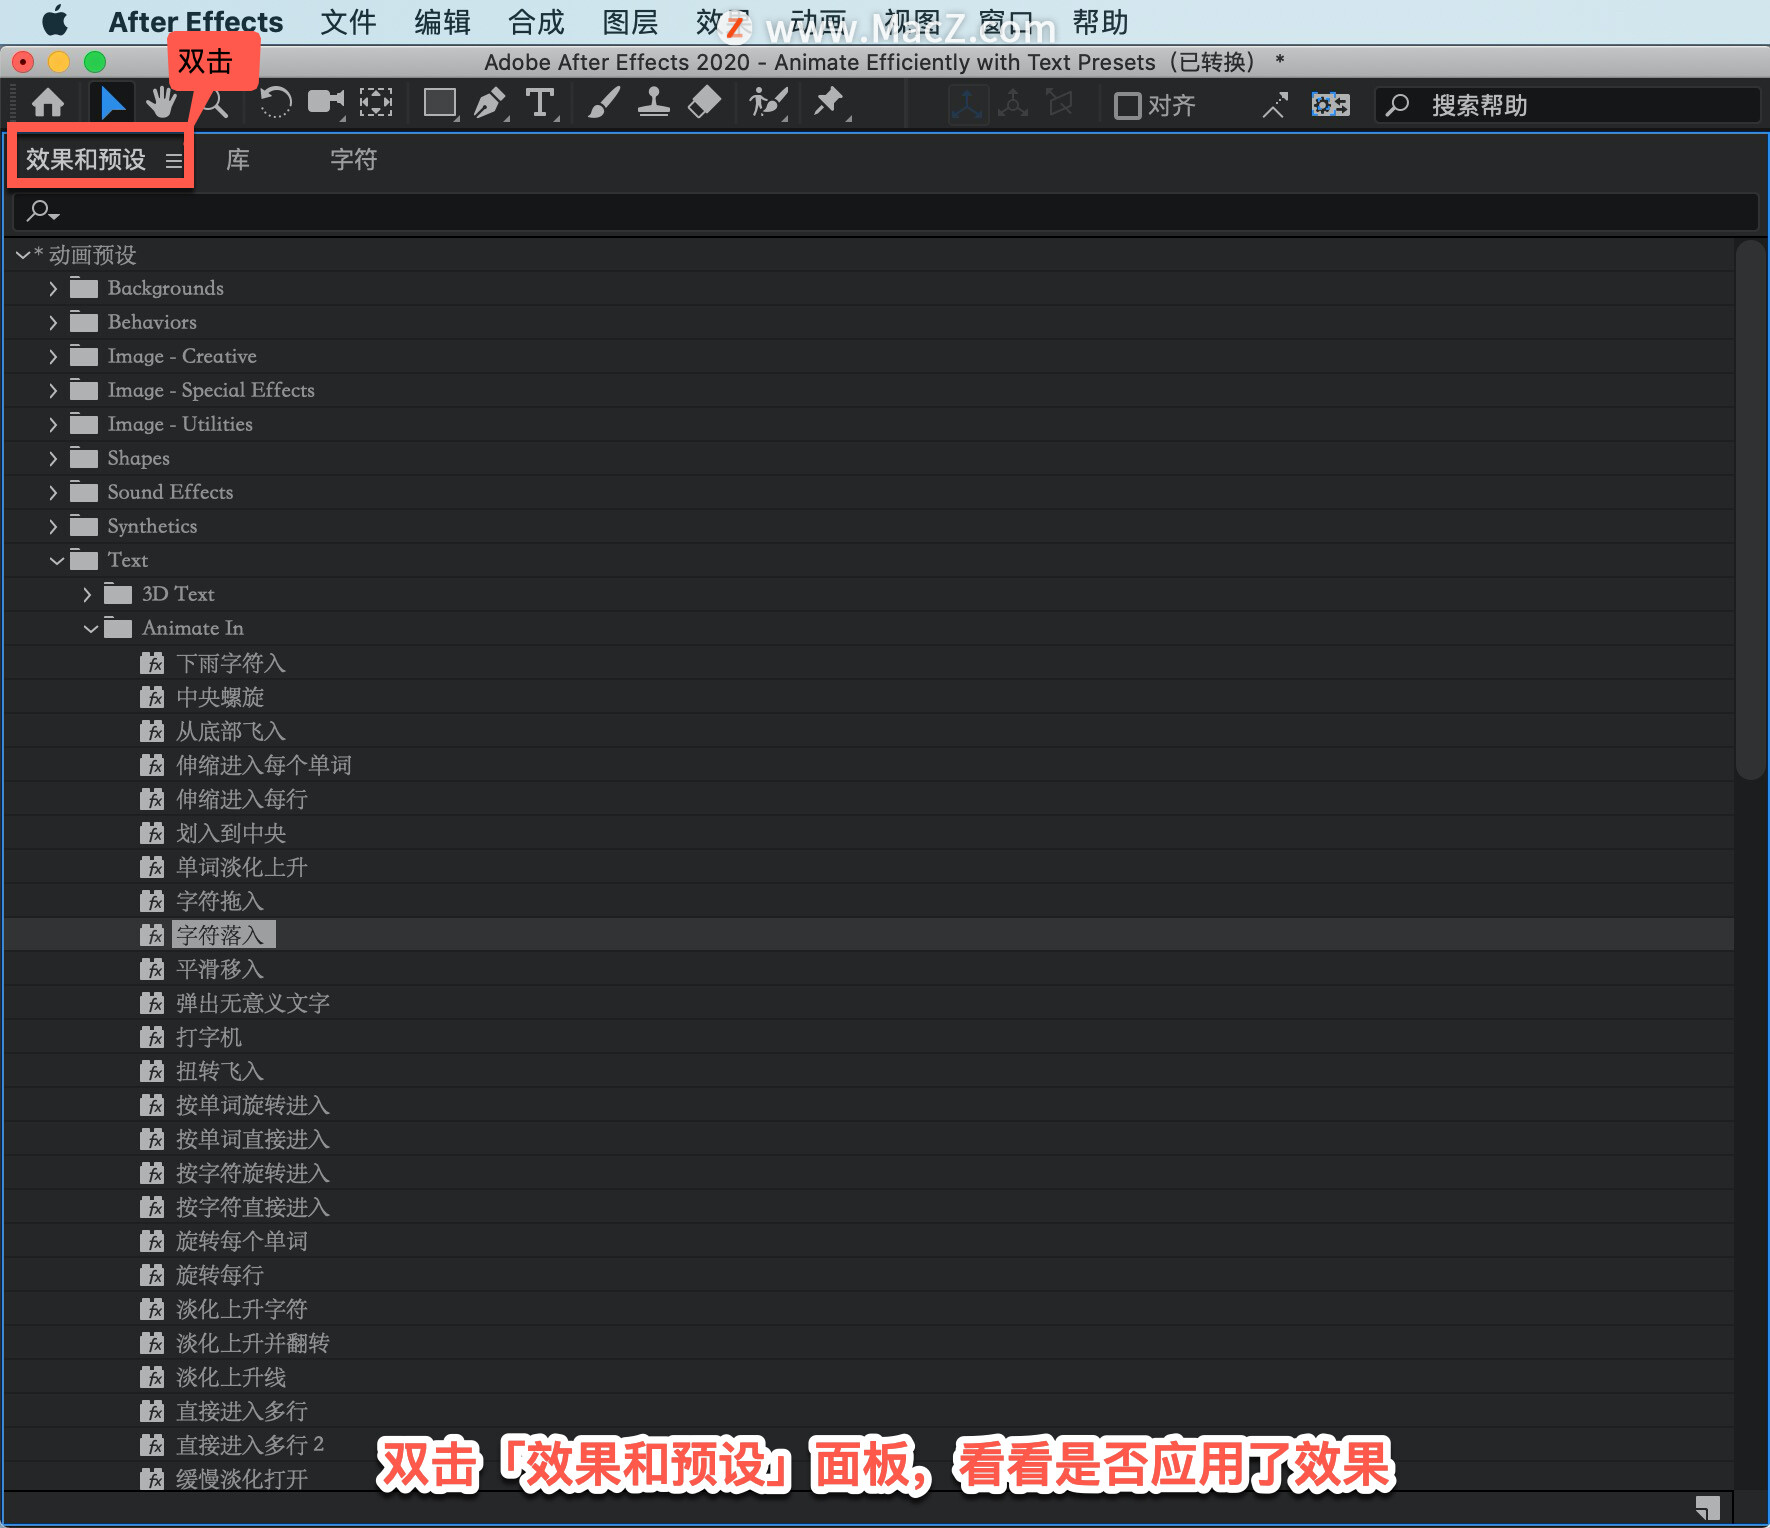Select the 中央螺旋 preset

[220, 698]
